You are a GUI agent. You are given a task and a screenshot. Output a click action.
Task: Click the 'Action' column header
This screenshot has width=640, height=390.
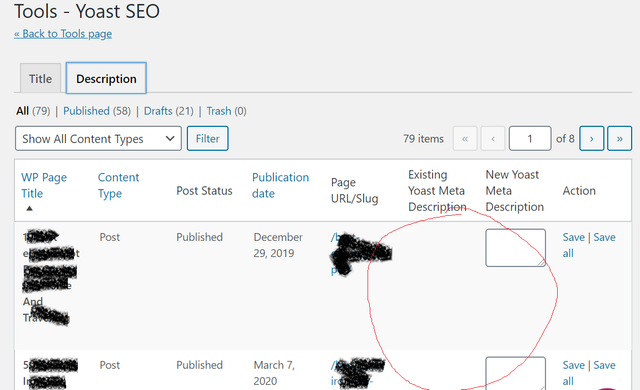(x=579, y=191)
